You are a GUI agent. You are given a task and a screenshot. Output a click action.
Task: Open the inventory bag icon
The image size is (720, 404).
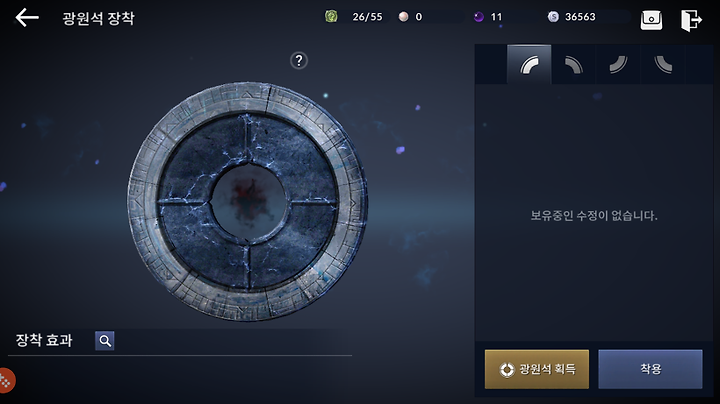click(x=651, y=20)
